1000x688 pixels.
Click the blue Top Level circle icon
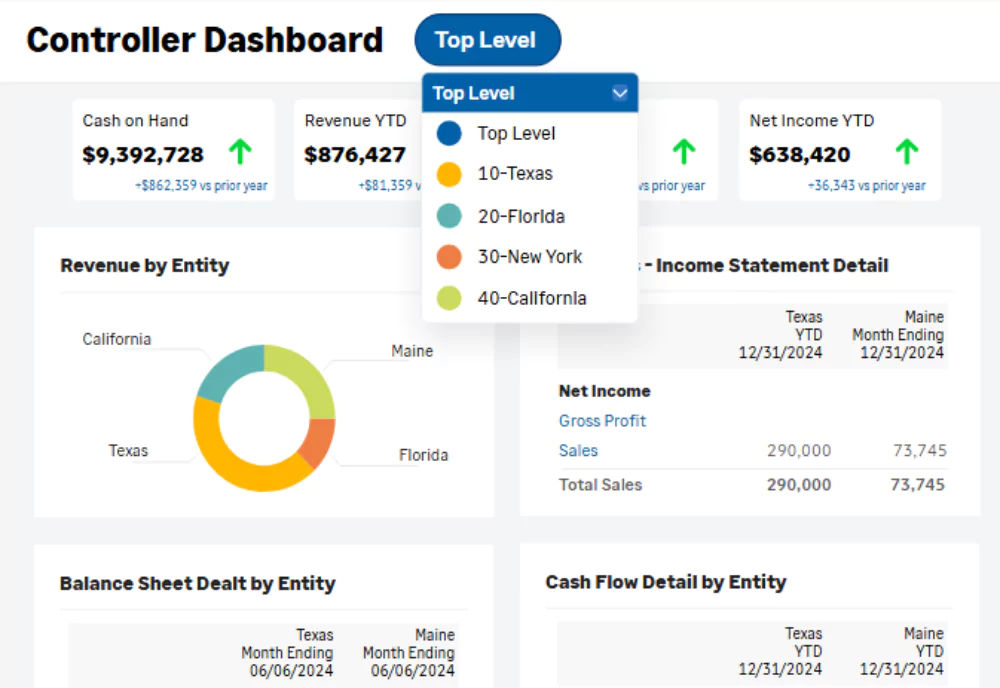pyautogui.click(x=449, y=133)
